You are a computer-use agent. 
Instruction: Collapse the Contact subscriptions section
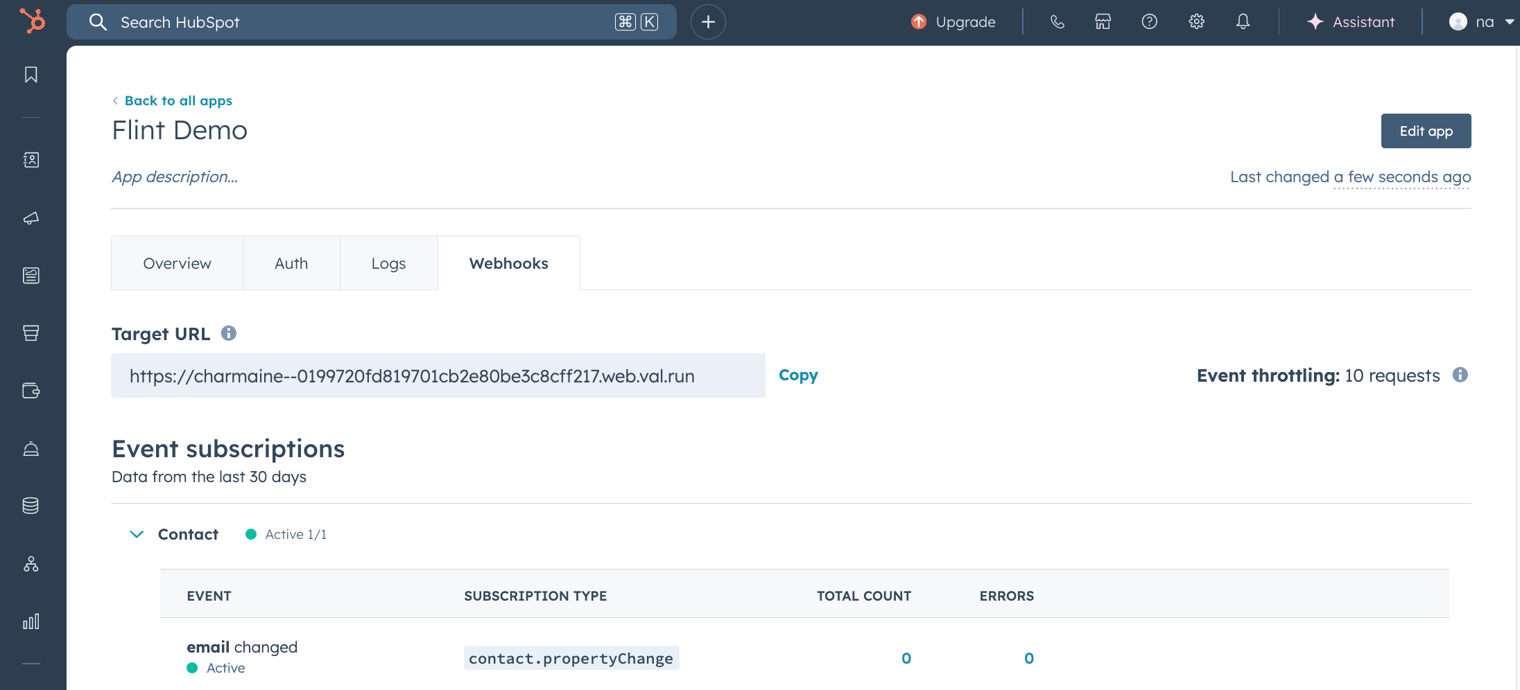coord(137,534)
